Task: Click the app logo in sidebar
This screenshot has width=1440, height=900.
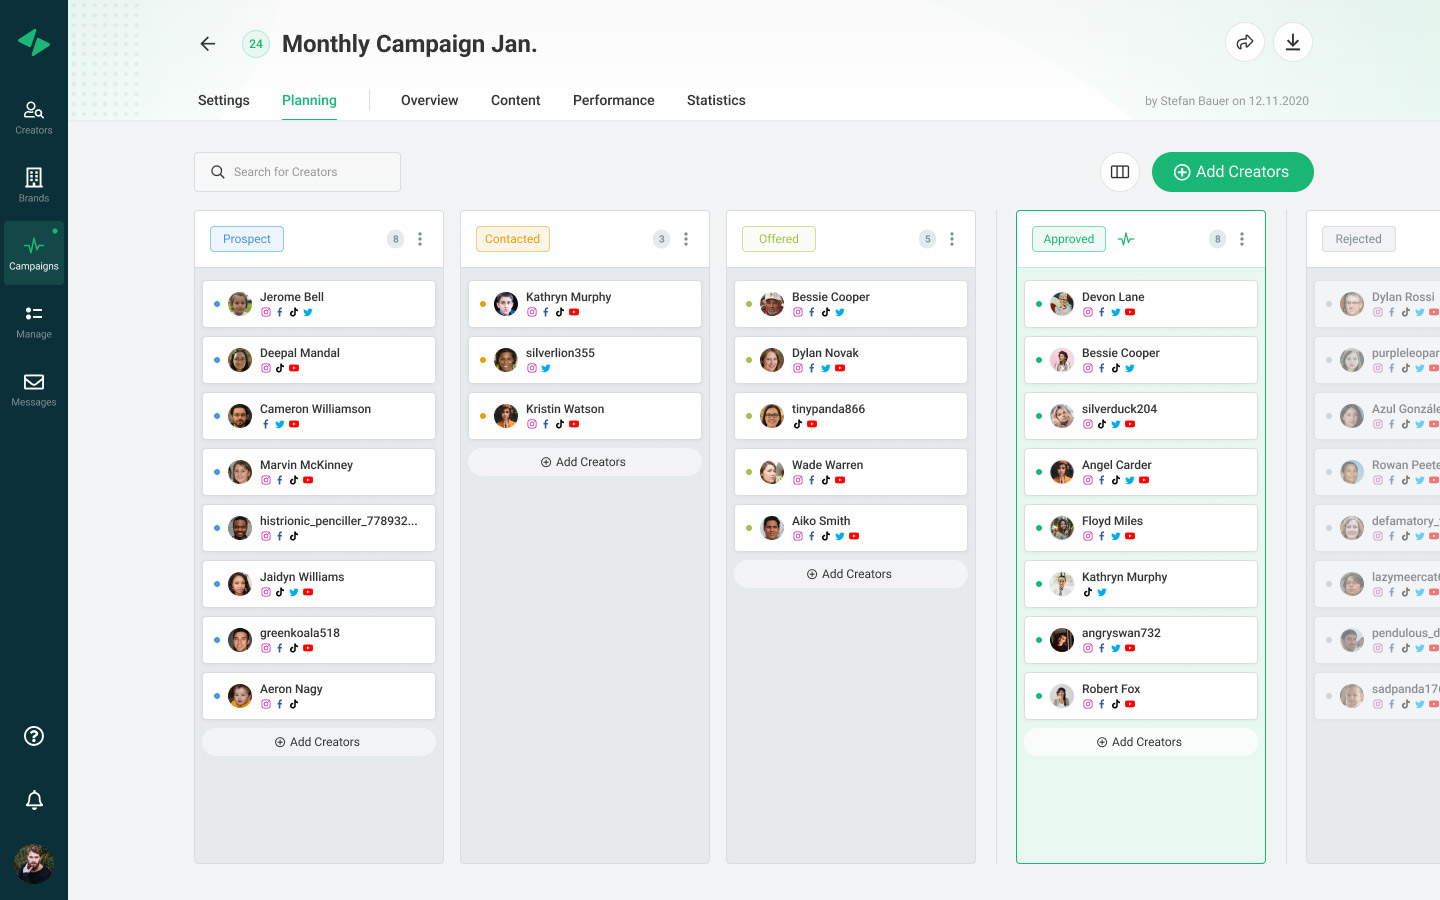Action: [x=34, y=42]
